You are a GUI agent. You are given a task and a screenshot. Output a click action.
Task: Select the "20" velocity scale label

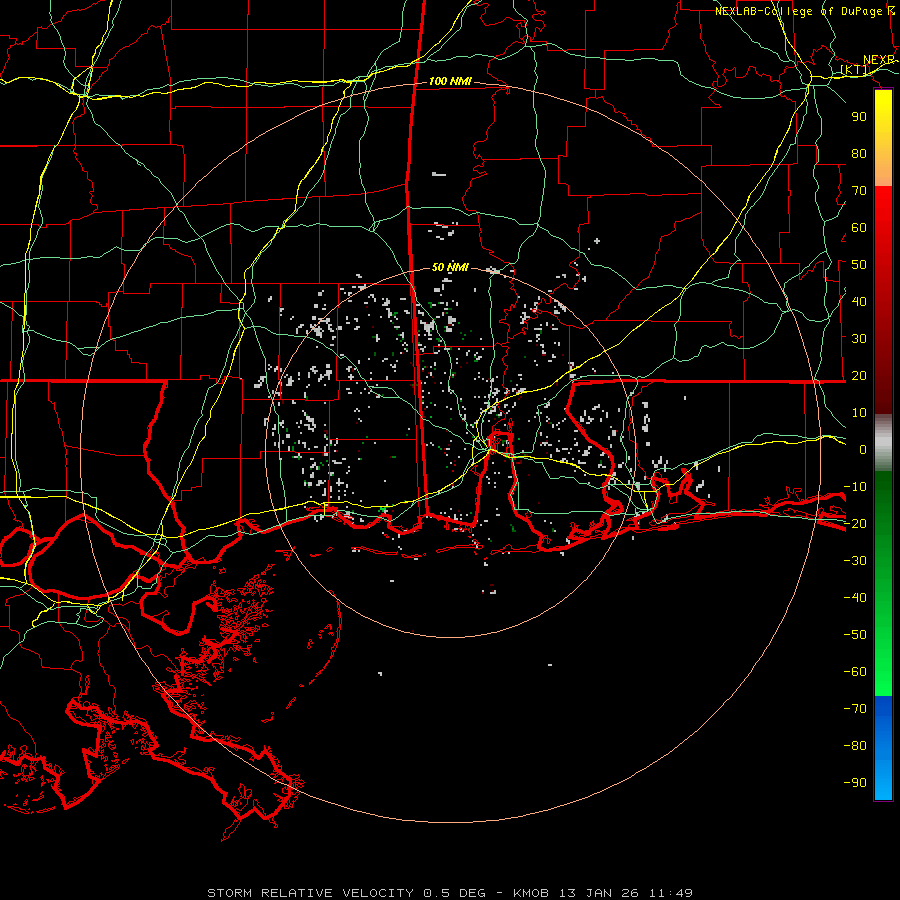point(859,376)
